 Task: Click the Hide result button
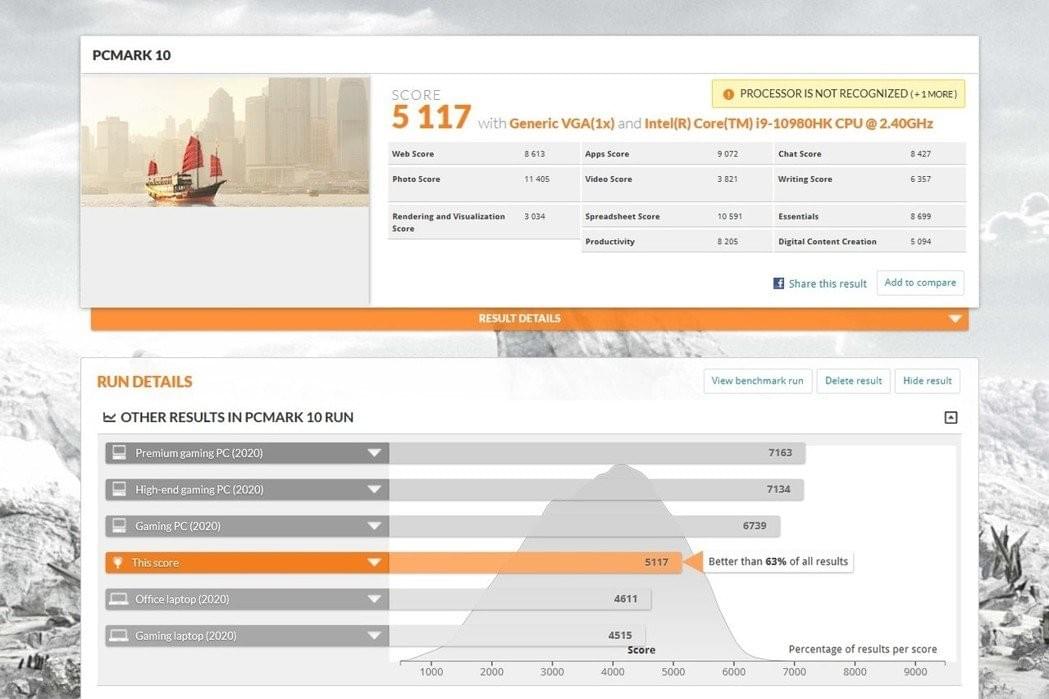click(927, 381)
